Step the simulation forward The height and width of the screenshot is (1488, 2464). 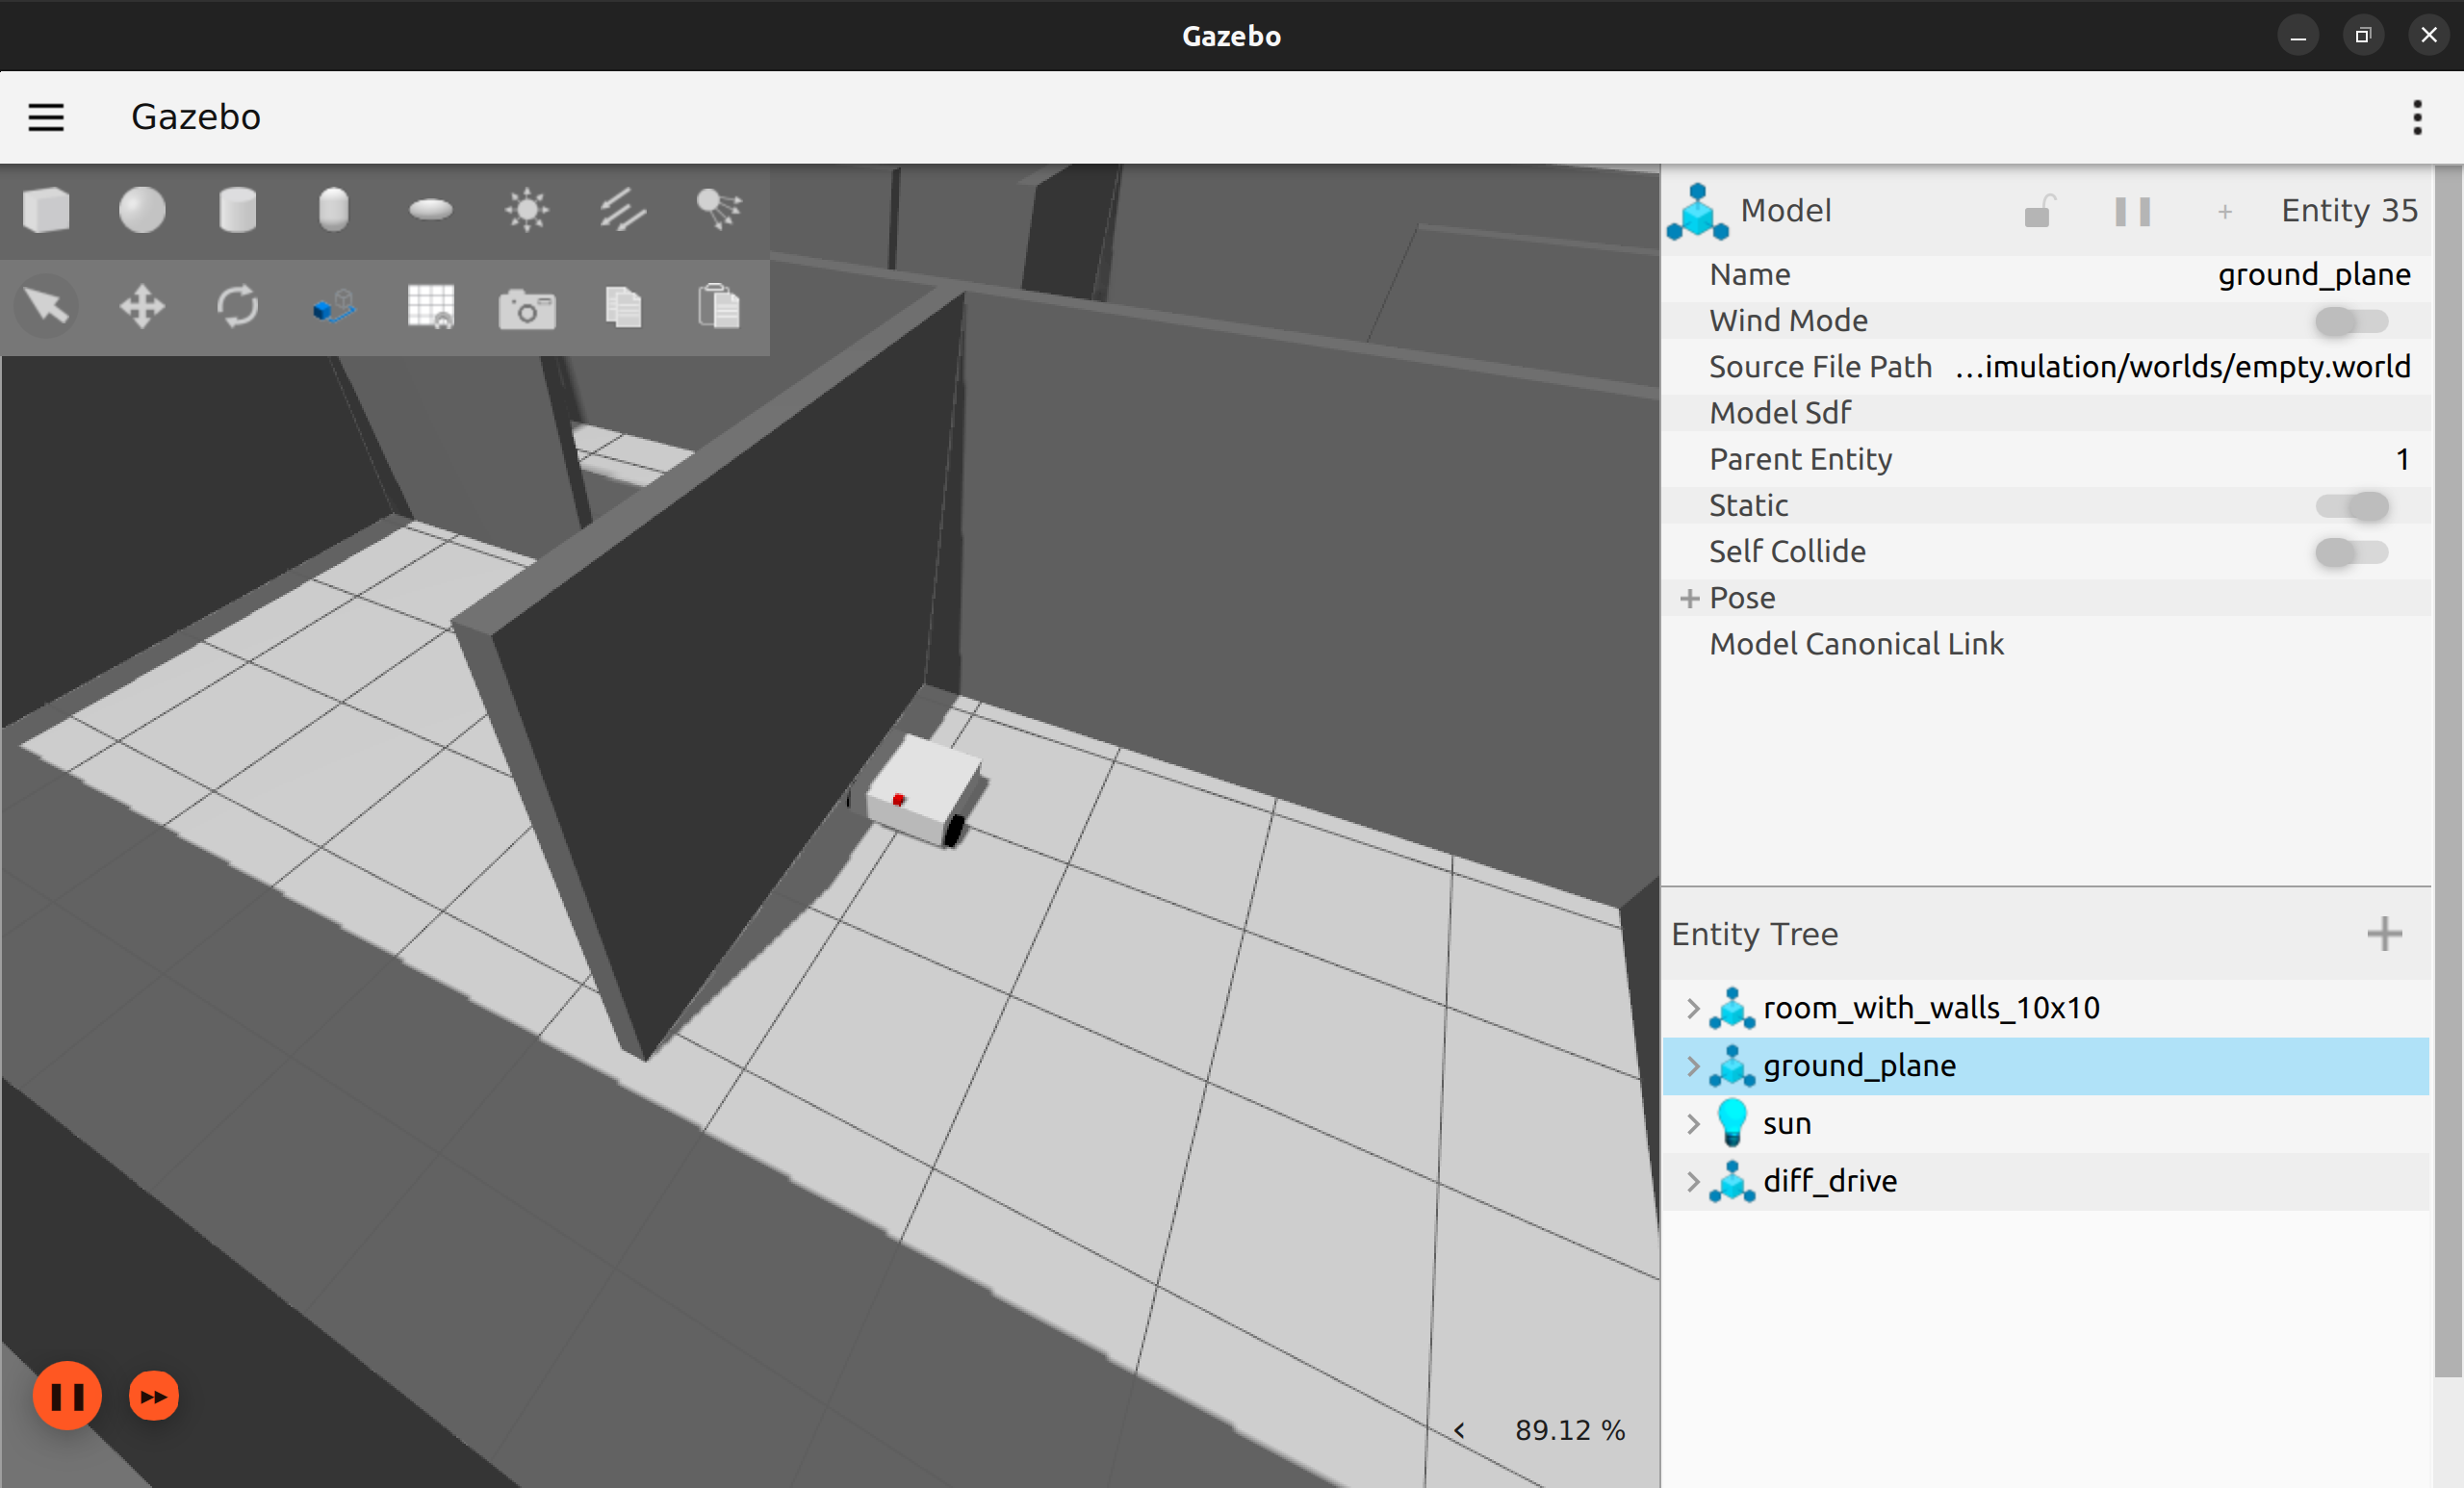click(154, 1396)
